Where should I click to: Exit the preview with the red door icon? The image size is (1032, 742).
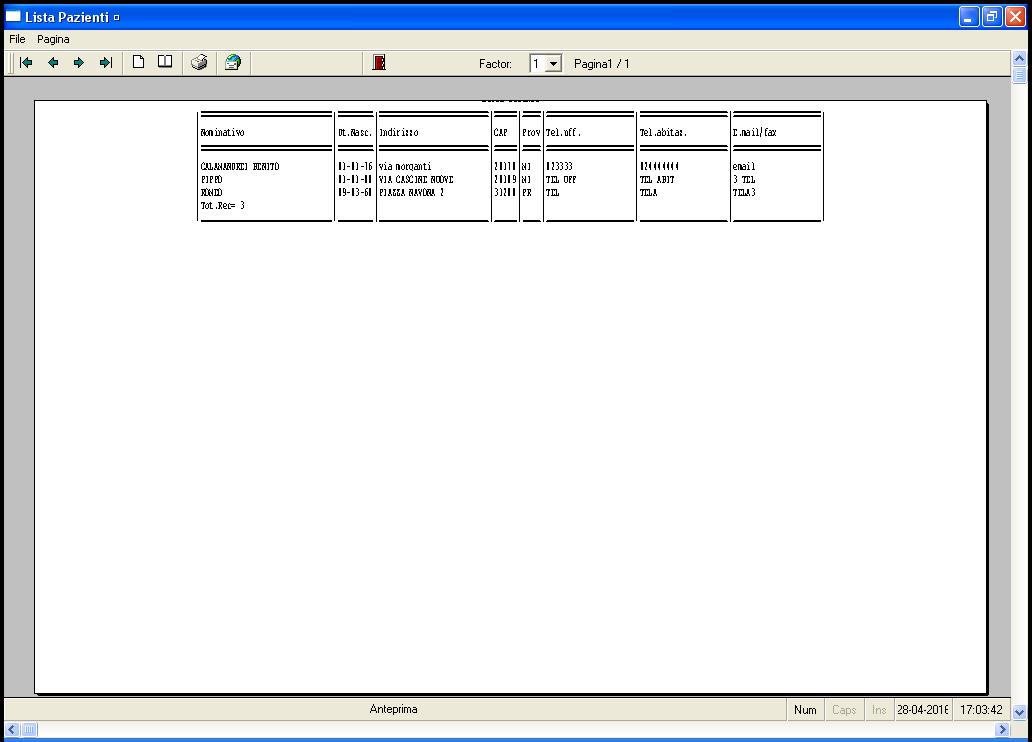379,63
